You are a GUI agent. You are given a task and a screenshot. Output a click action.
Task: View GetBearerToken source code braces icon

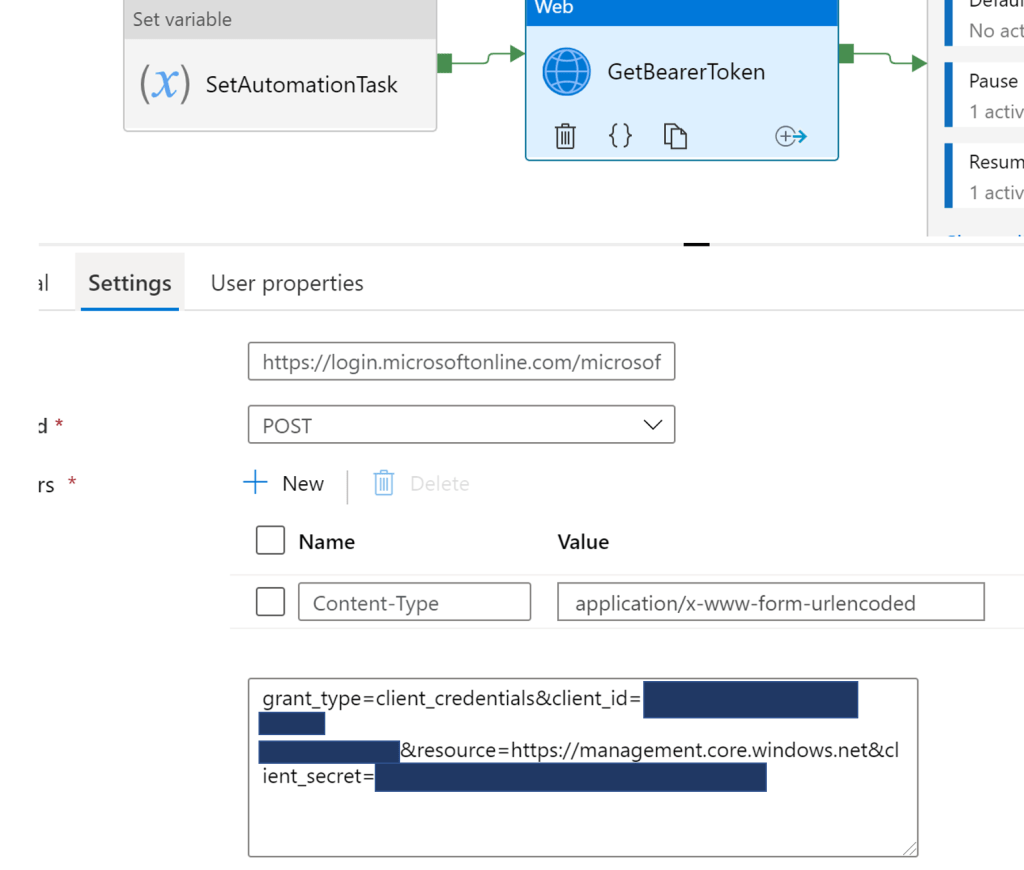tap(620, 136)
